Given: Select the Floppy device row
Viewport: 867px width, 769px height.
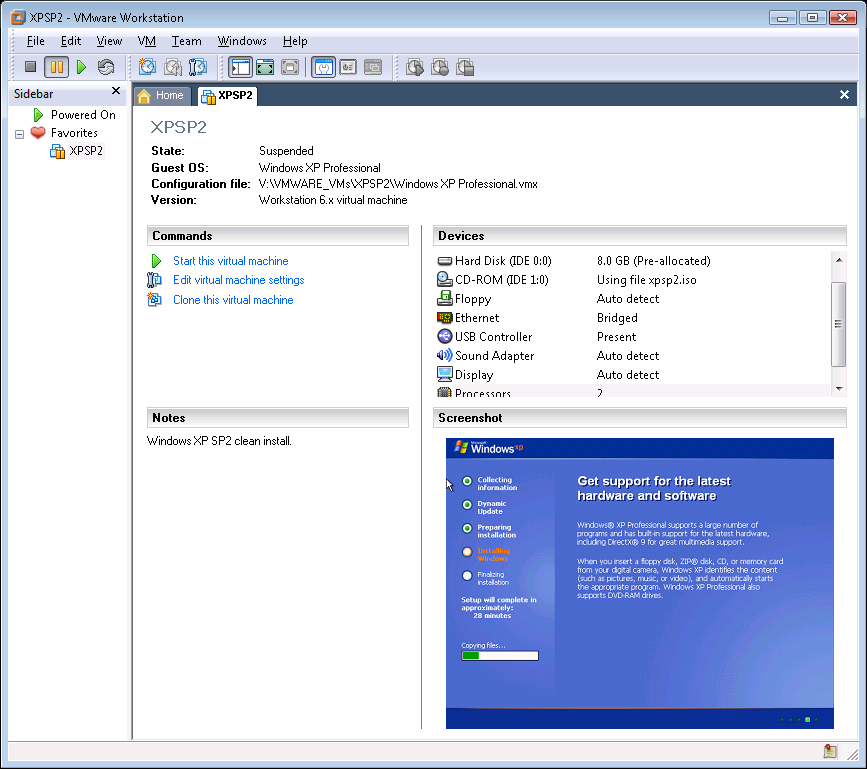Looking at the screenshot, I should [631, 299].
